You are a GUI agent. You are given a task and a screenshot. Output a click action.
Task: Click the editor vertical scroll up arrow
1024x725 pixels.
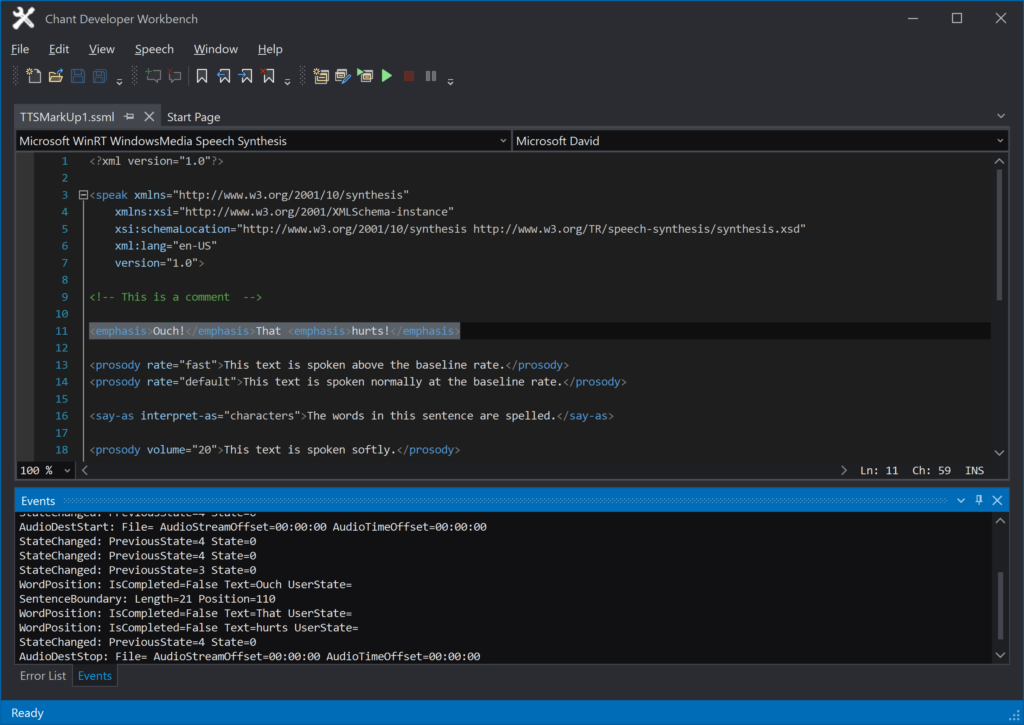pos(999,161)
